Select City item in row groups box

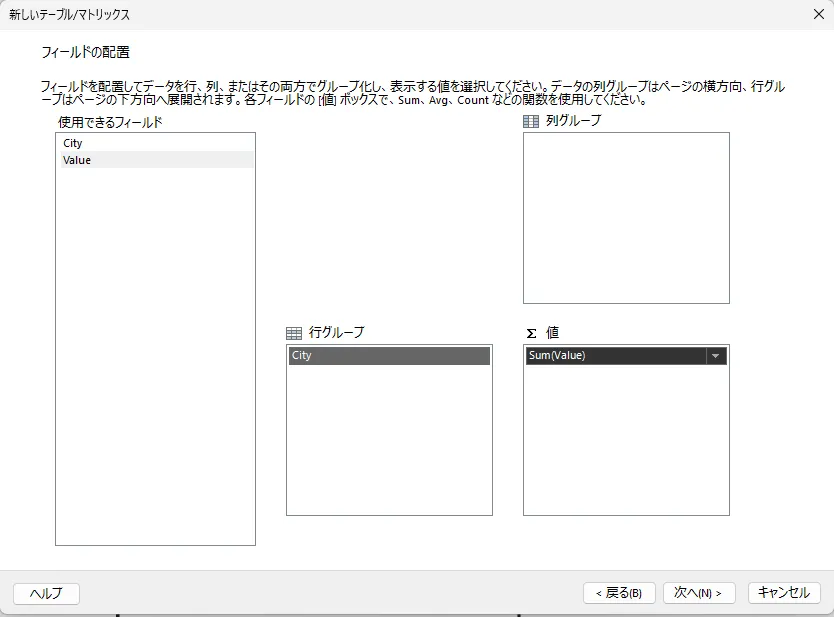click(x=389, y=355)
